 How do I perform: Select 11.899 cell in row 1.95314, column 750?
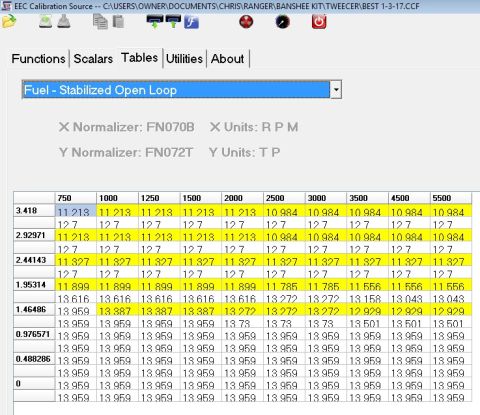point(76,286)
